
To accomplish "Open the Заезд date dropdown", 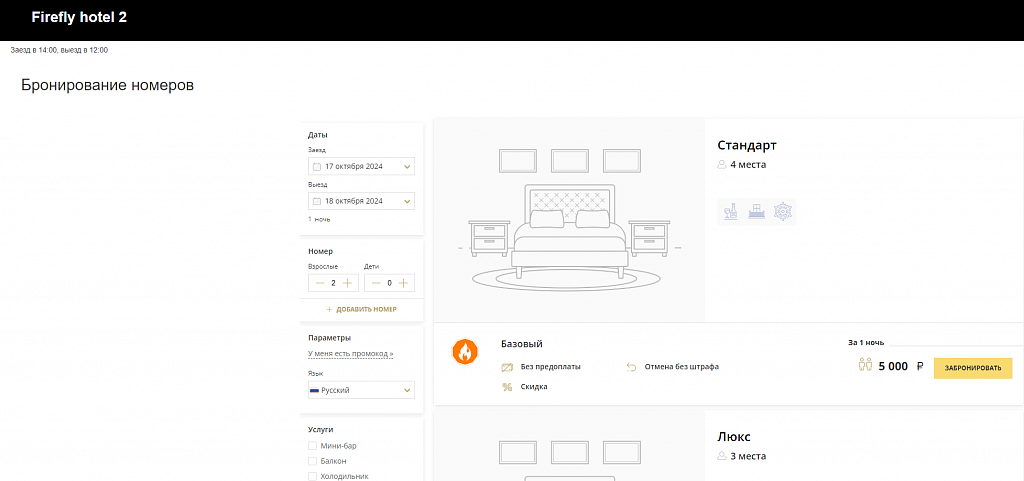I will click(361, 166).
